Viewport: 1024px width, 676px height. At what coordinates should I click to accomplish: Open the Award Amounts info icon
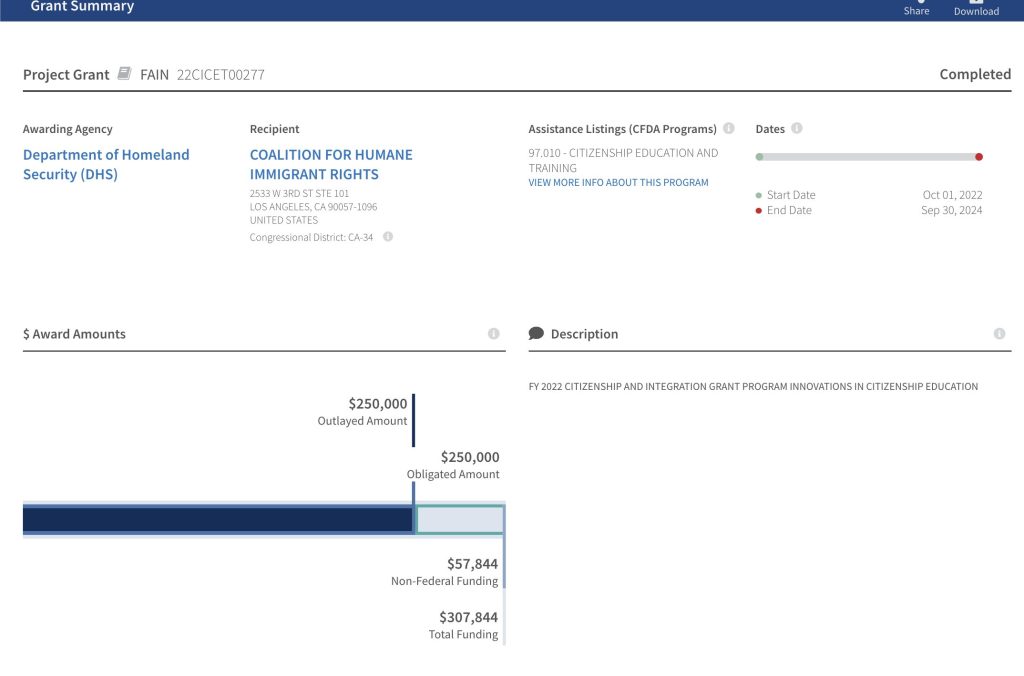(x=493, y=334)
